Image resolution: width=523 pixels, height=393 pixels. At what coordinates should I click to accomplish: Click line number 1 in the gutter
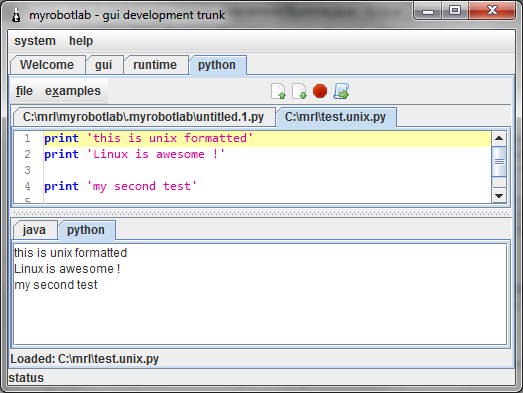pyautogui.click(x=27, y=138)
